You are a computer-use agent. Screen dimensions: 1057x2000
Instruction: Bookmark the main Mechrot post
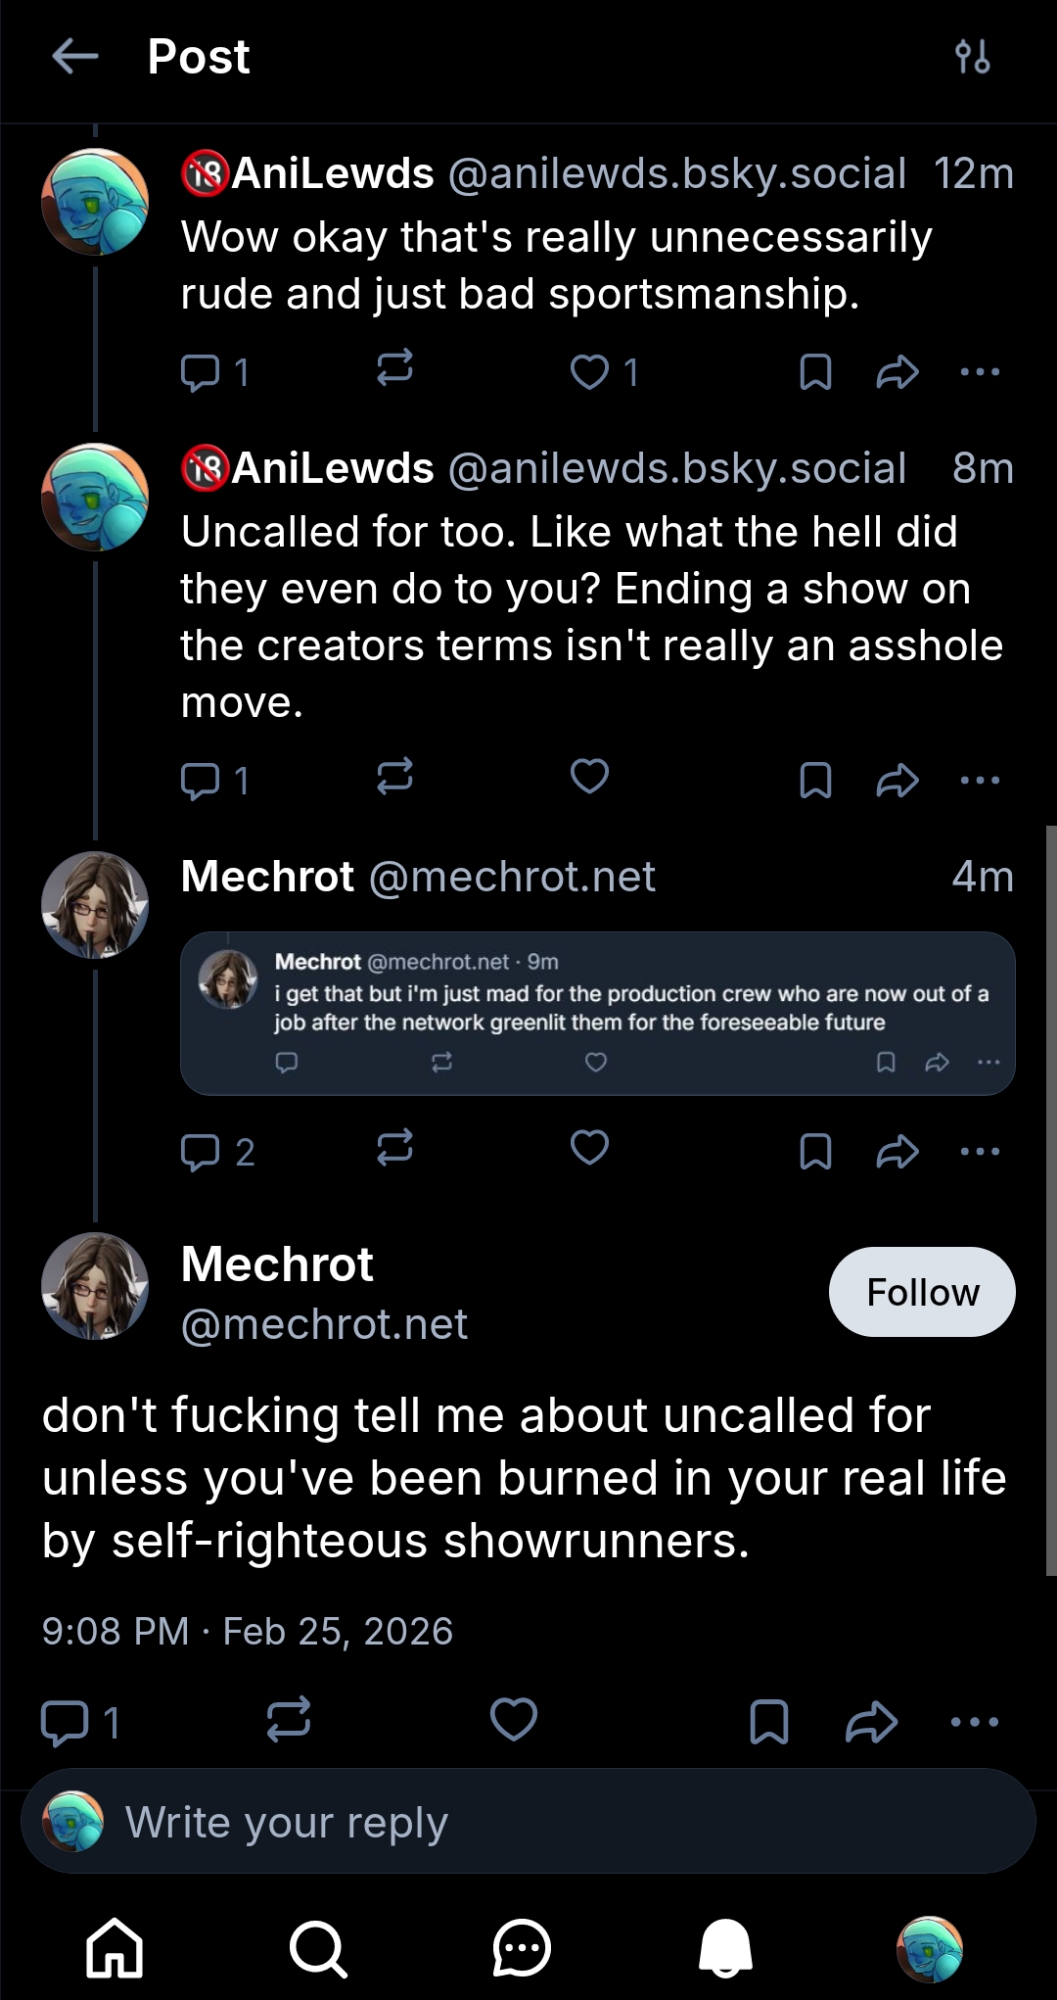(768, 1722)
